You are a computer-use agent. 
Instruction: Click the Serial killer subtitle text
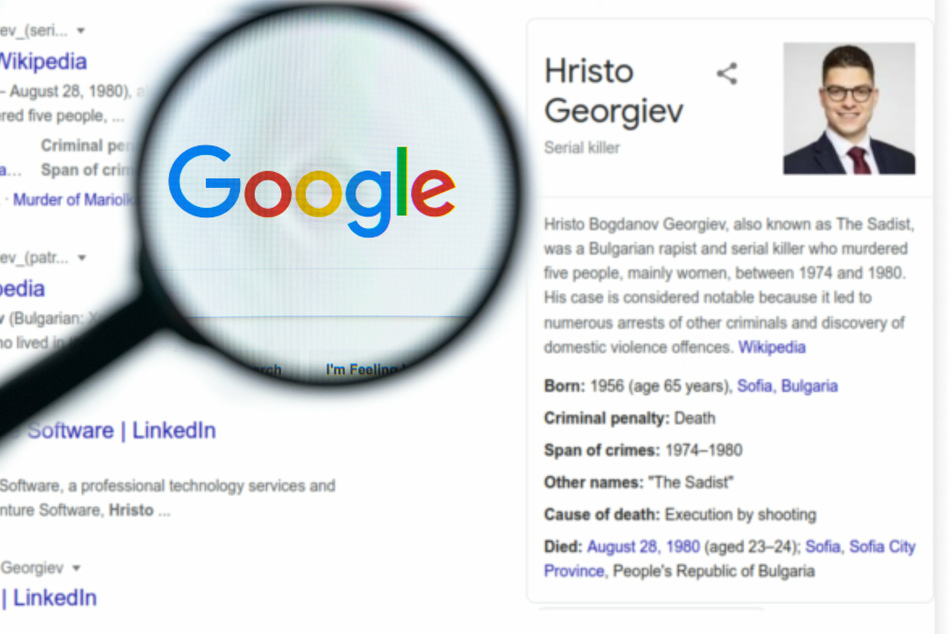[x=582, y=148]
